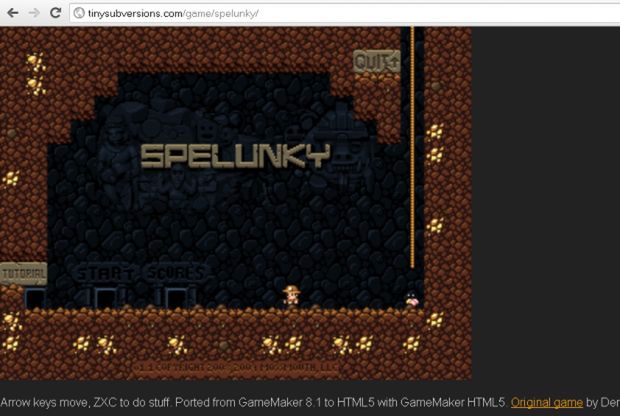Click the 'Arrow keys move, ZXC to do stuff' text
Image resolution: width=620 pixels, height=416 pixels.
click(85, 403)
